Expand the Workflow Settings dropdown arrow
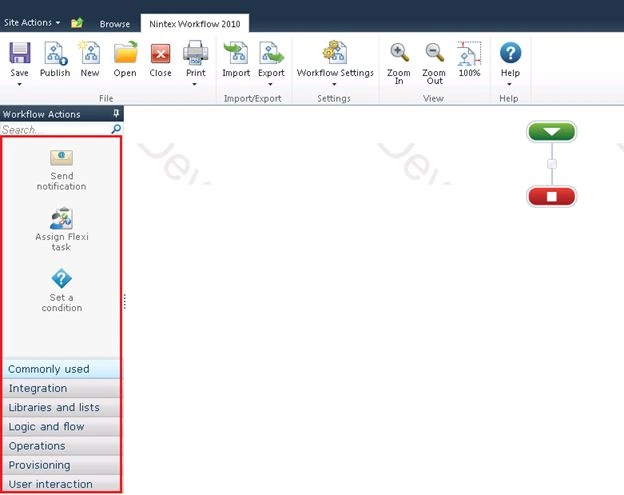The height and width of the screenshot is (495, 624). tap(334, 84)
